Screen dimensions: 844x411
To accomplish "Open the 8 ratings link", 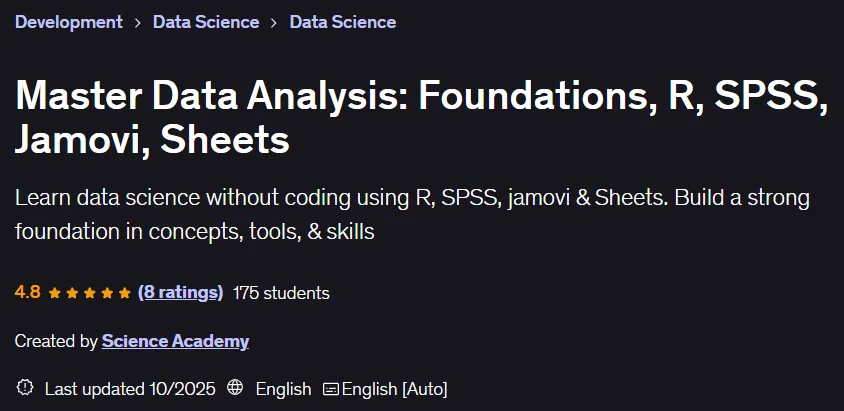I will click(x=180, y=293).
